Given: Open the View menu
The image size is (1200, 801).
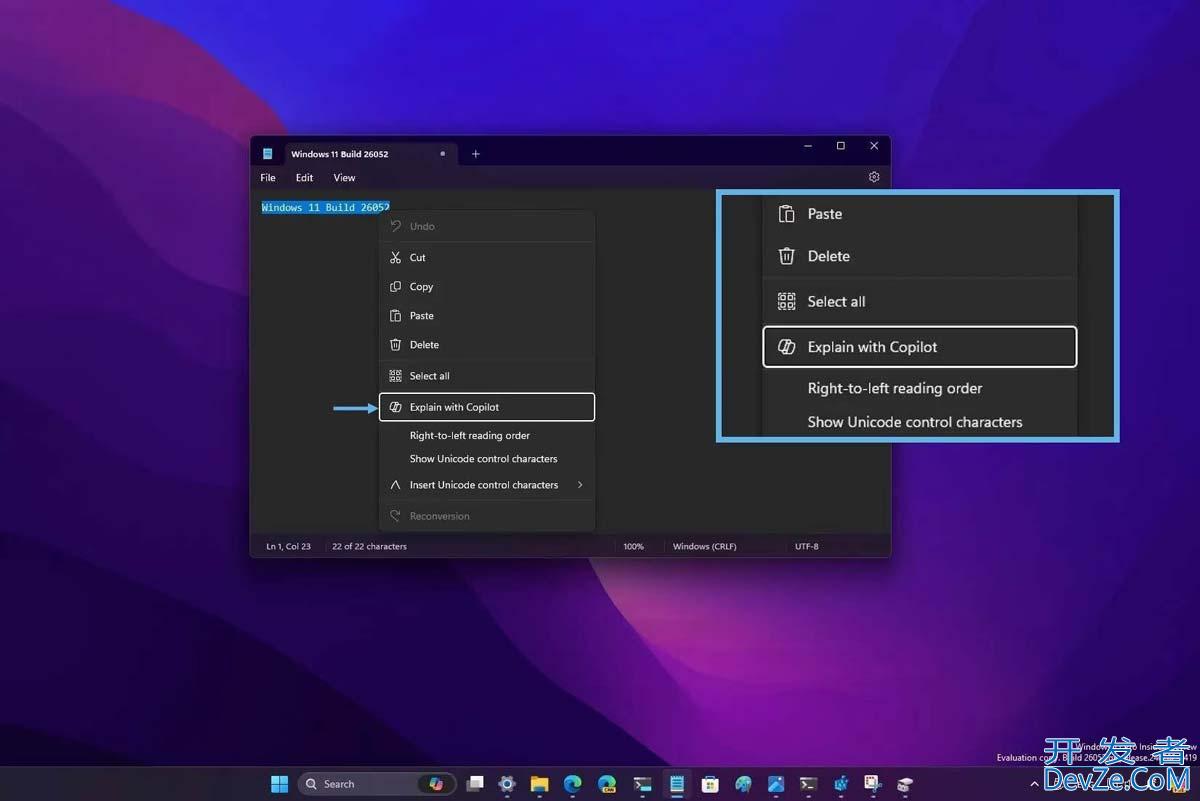Looking at the screenshot, I should 344,178.
